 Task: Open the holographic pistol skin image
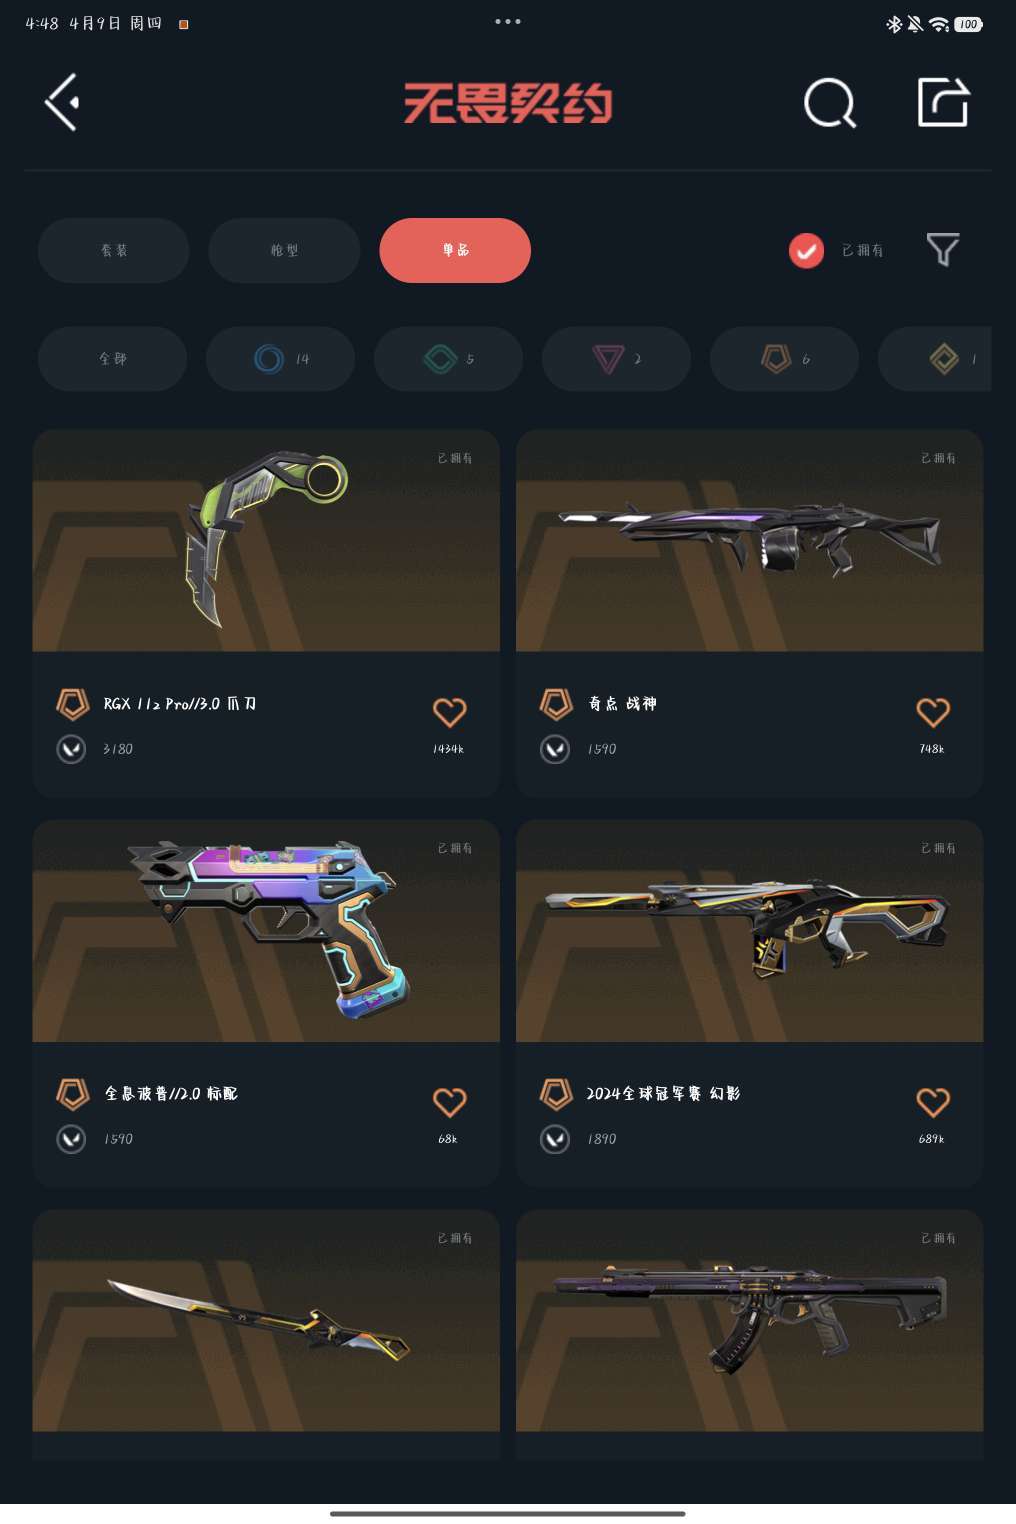[266, 931]
